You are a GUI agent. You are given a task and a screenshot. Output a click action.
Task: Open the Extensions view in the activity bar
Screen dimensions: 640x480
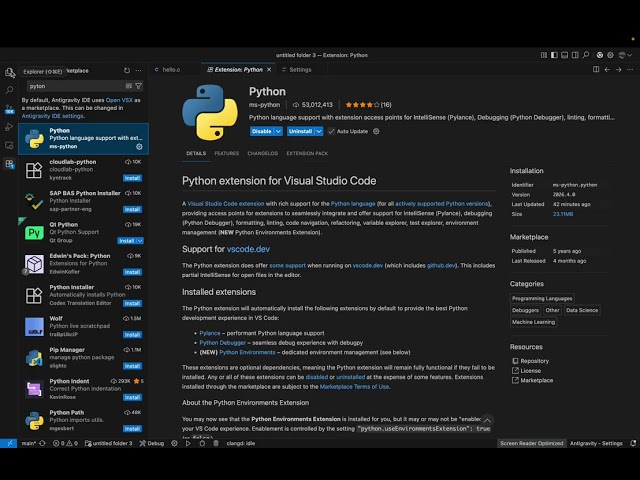point(9,164)
